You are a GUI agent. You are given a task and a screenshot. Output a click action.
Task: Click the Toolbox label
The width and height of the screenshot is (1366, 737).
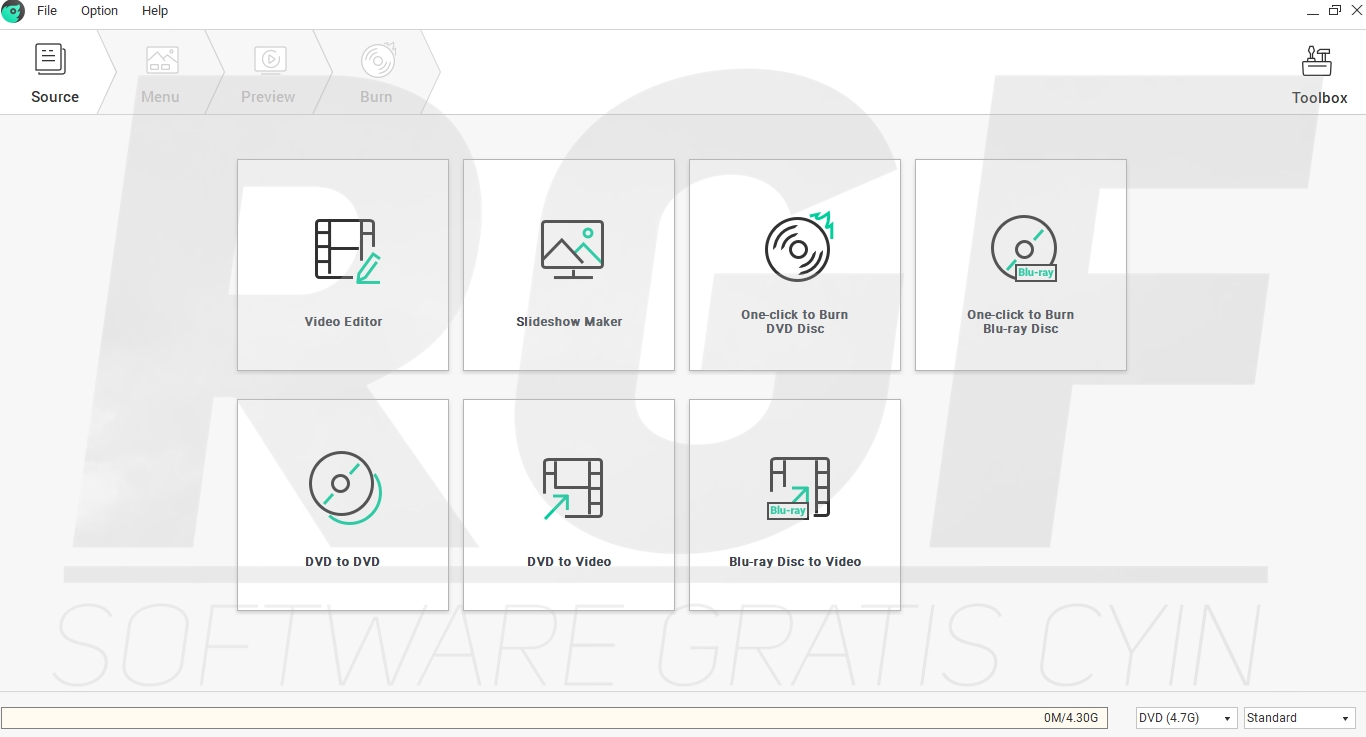pos(1319,98)
